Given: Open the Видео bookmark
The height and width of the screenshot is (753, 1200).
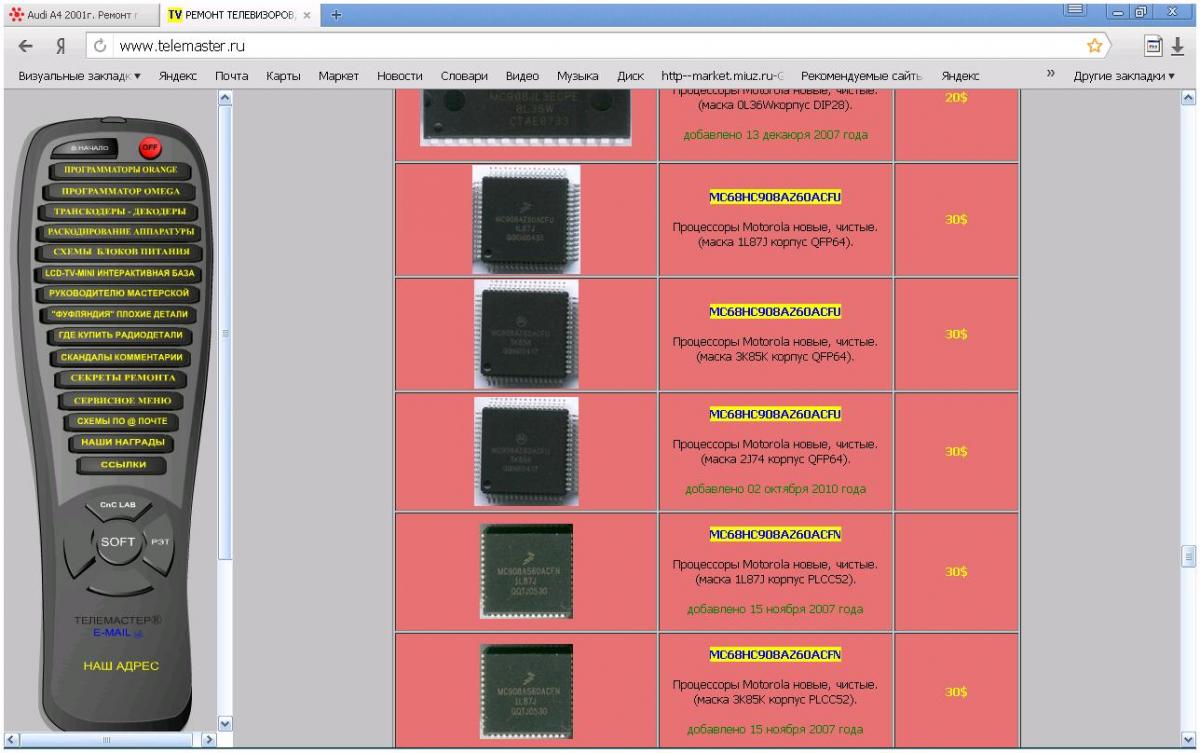Looking at the screenshot, I should (x=523, y=75).
